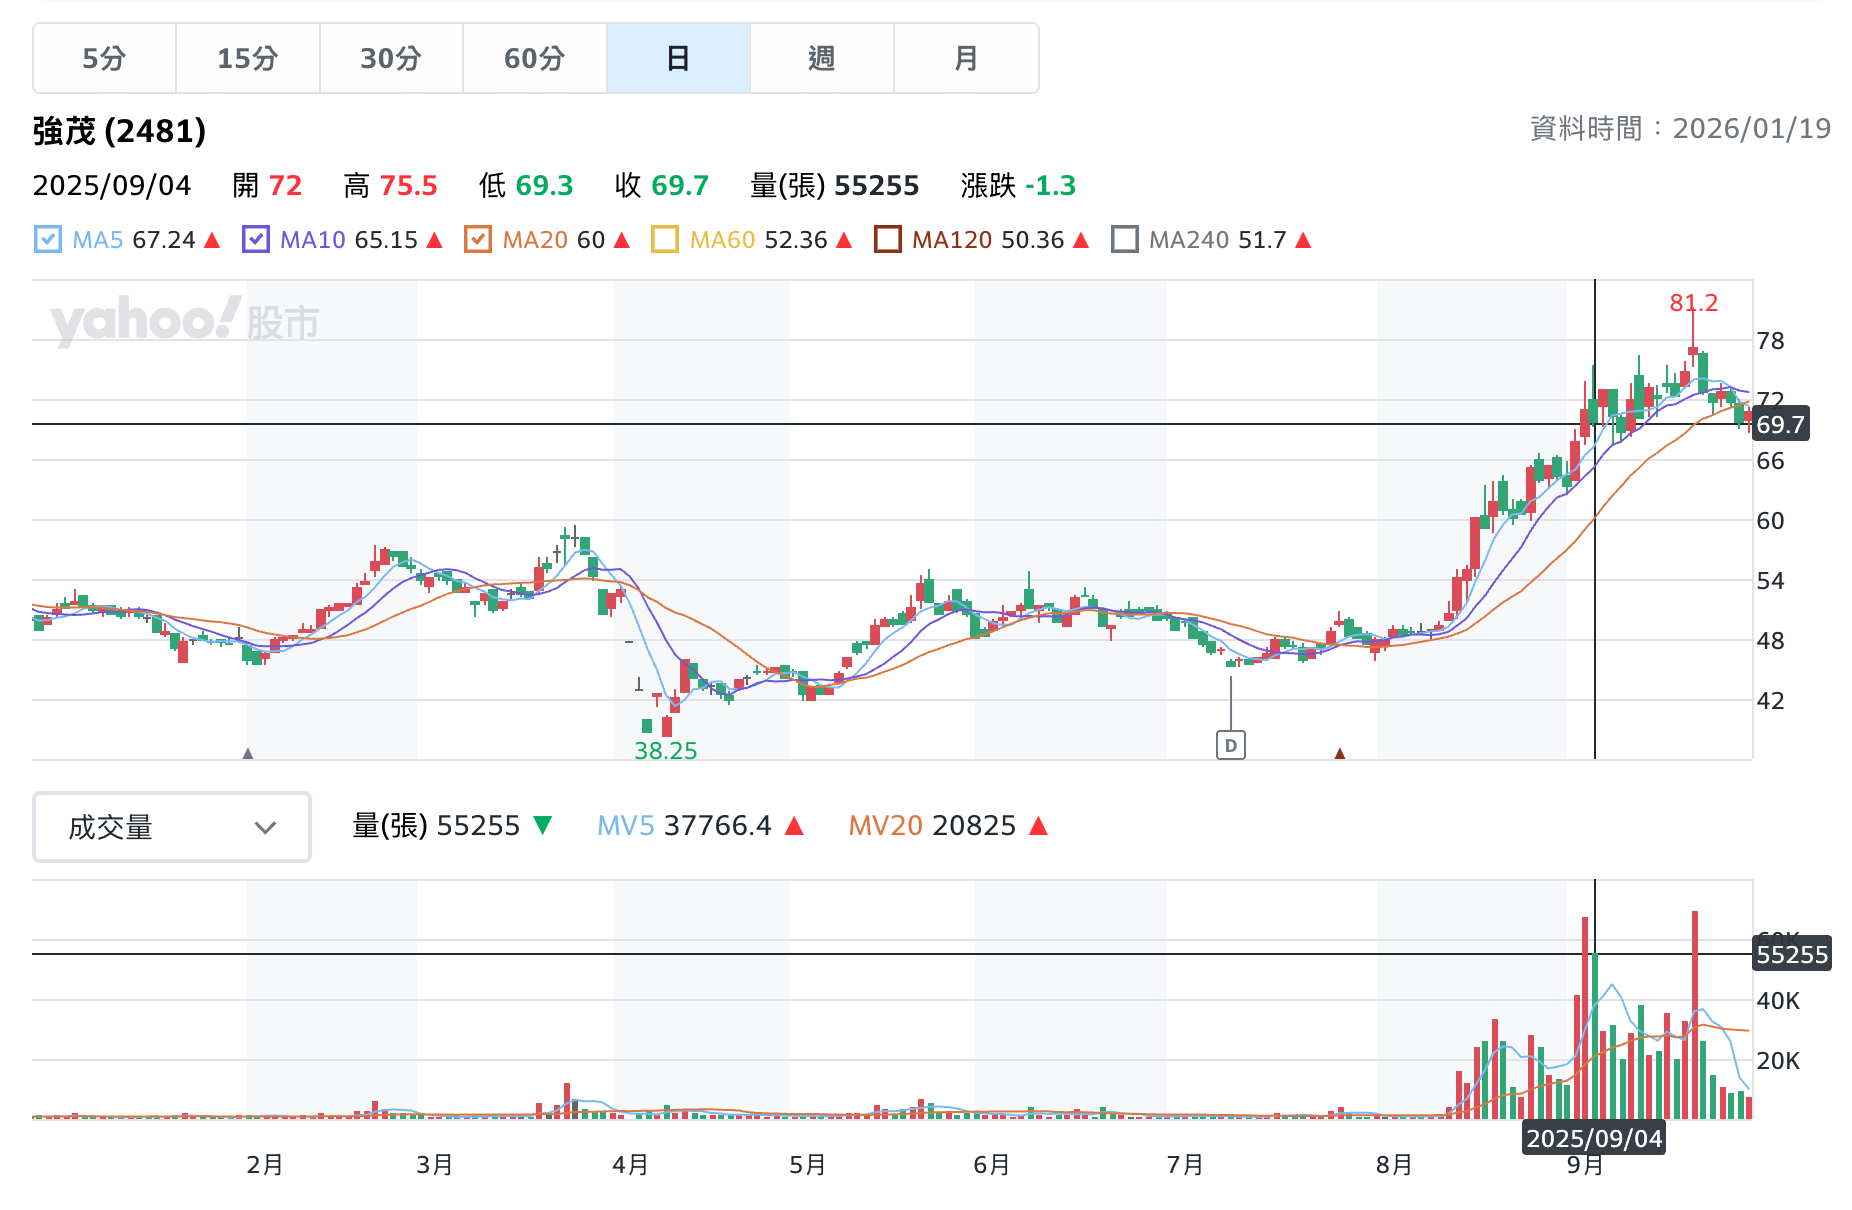Click the red arrow beside MV20 20825
Viewport: 1852px width, 1210px height.
[1038, 826]
